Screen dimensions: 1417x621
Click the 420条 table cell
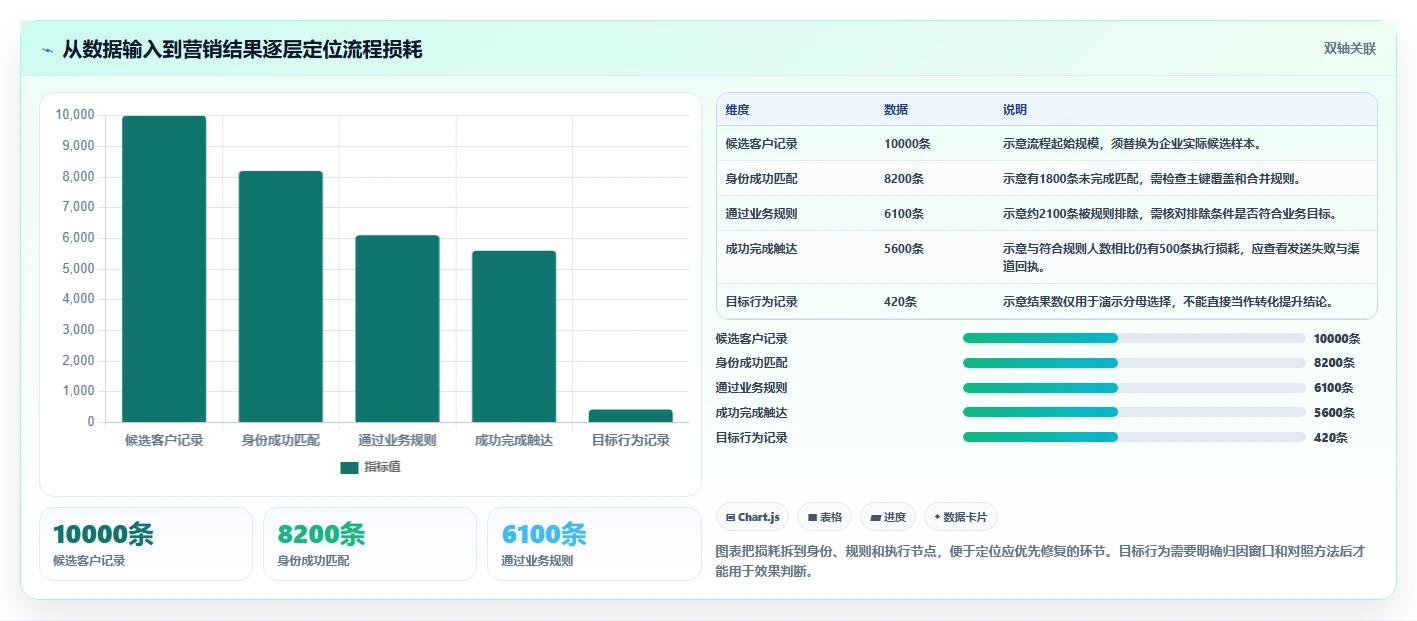pyautogui.click(x=901, y=302)
